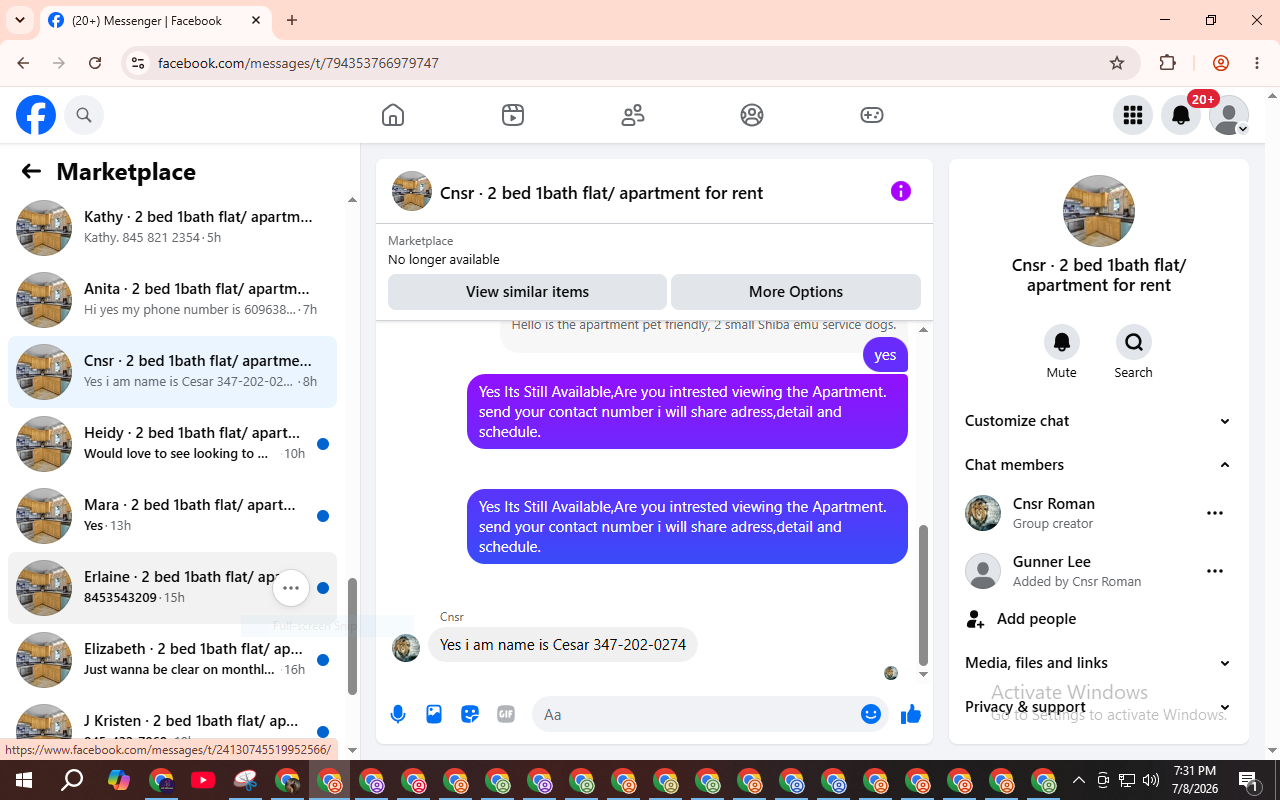Open the Facebook home logo

36,115
